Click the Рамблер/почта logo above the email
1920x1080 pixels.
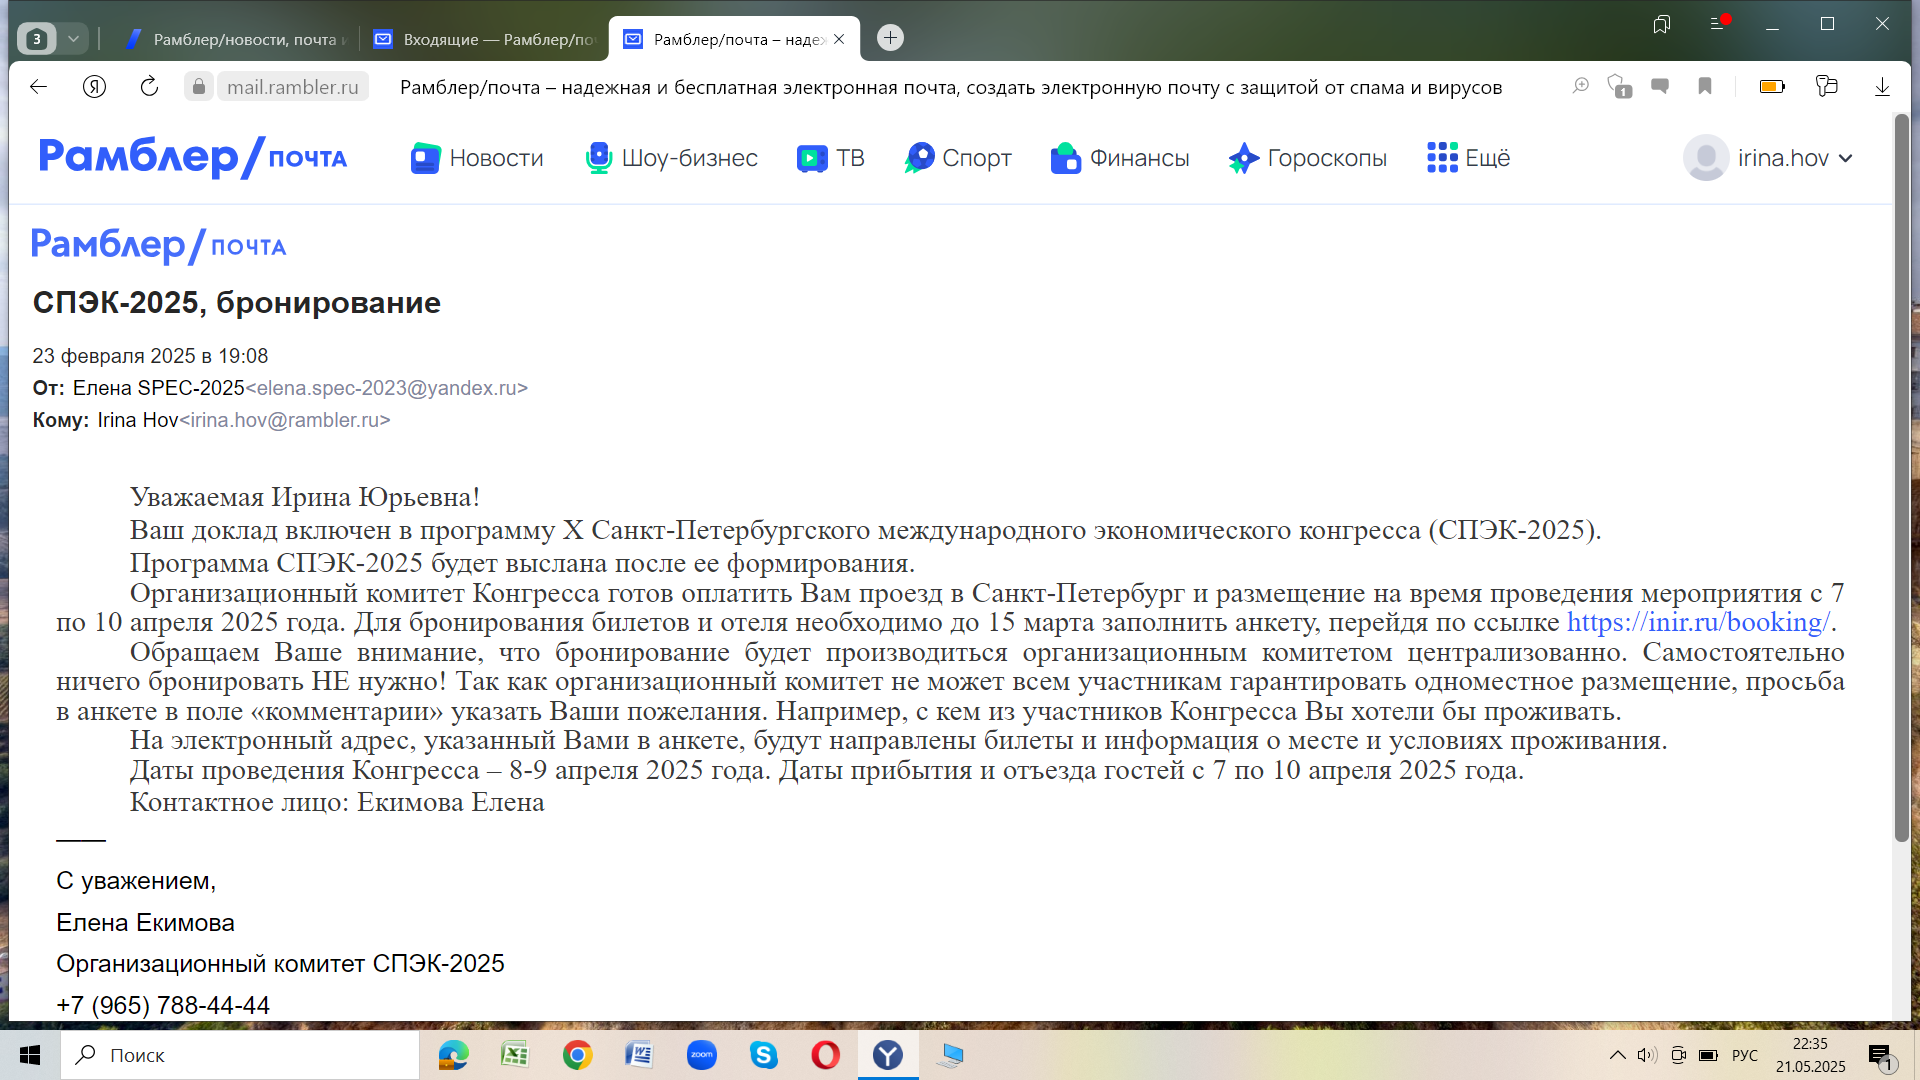[x=159, y=245]
